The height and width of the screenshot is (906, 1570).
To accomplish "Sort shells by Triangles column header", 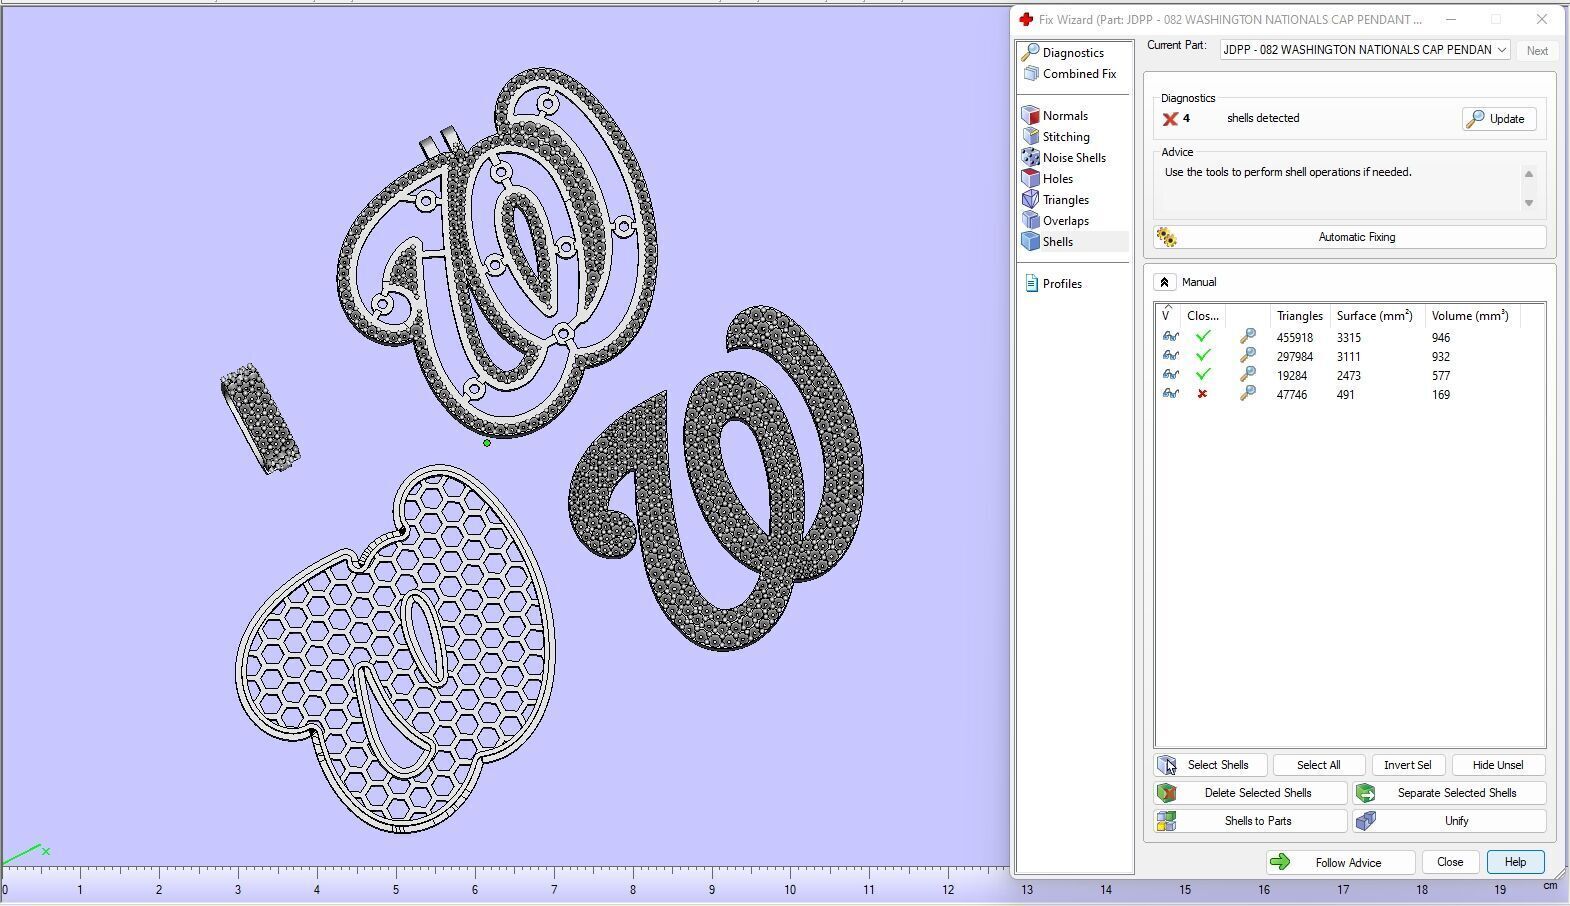I will tap(1299, 316).
